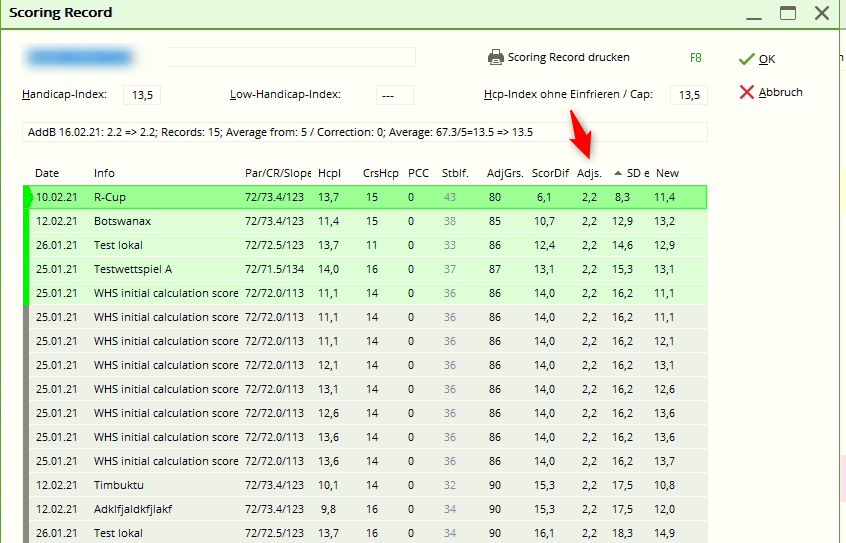
Task: Click the Hcp-Index ohne Einfrieren value field
Action: point(688,95)
